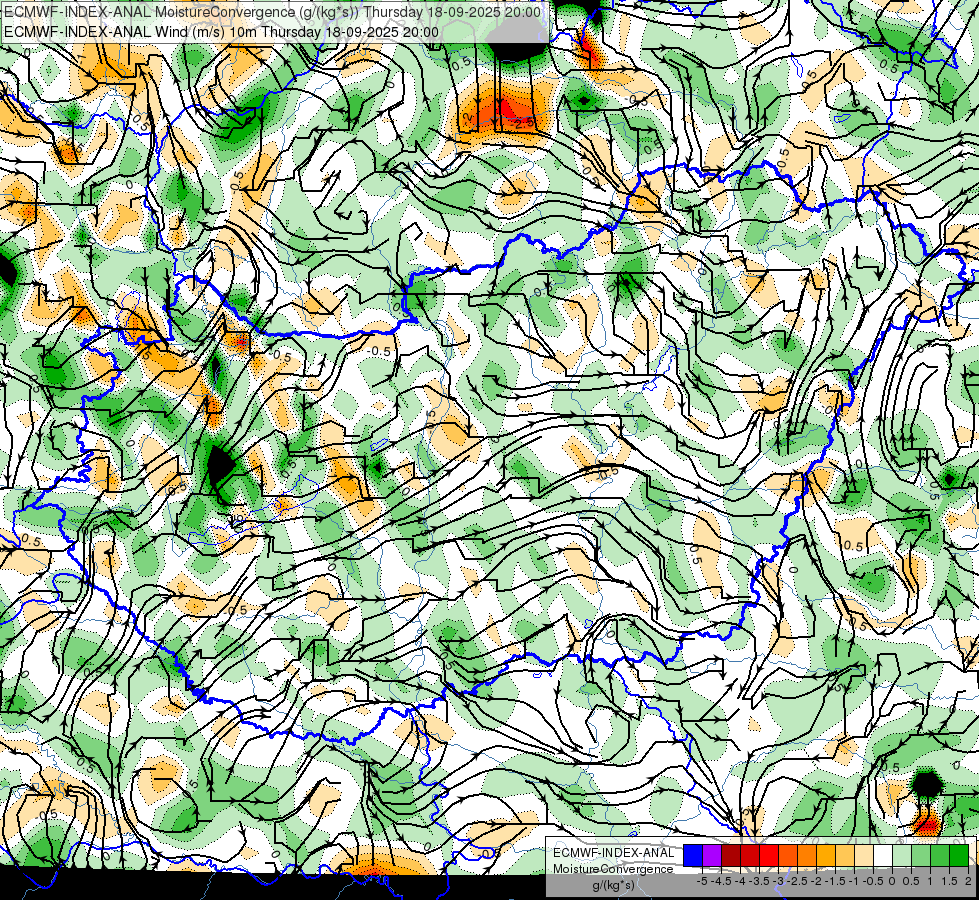The height and width of the screenshot is (900, 979).
Task: Click the 'MoistureConvergence' label in the legend
Action: click(x=613, y=869)
